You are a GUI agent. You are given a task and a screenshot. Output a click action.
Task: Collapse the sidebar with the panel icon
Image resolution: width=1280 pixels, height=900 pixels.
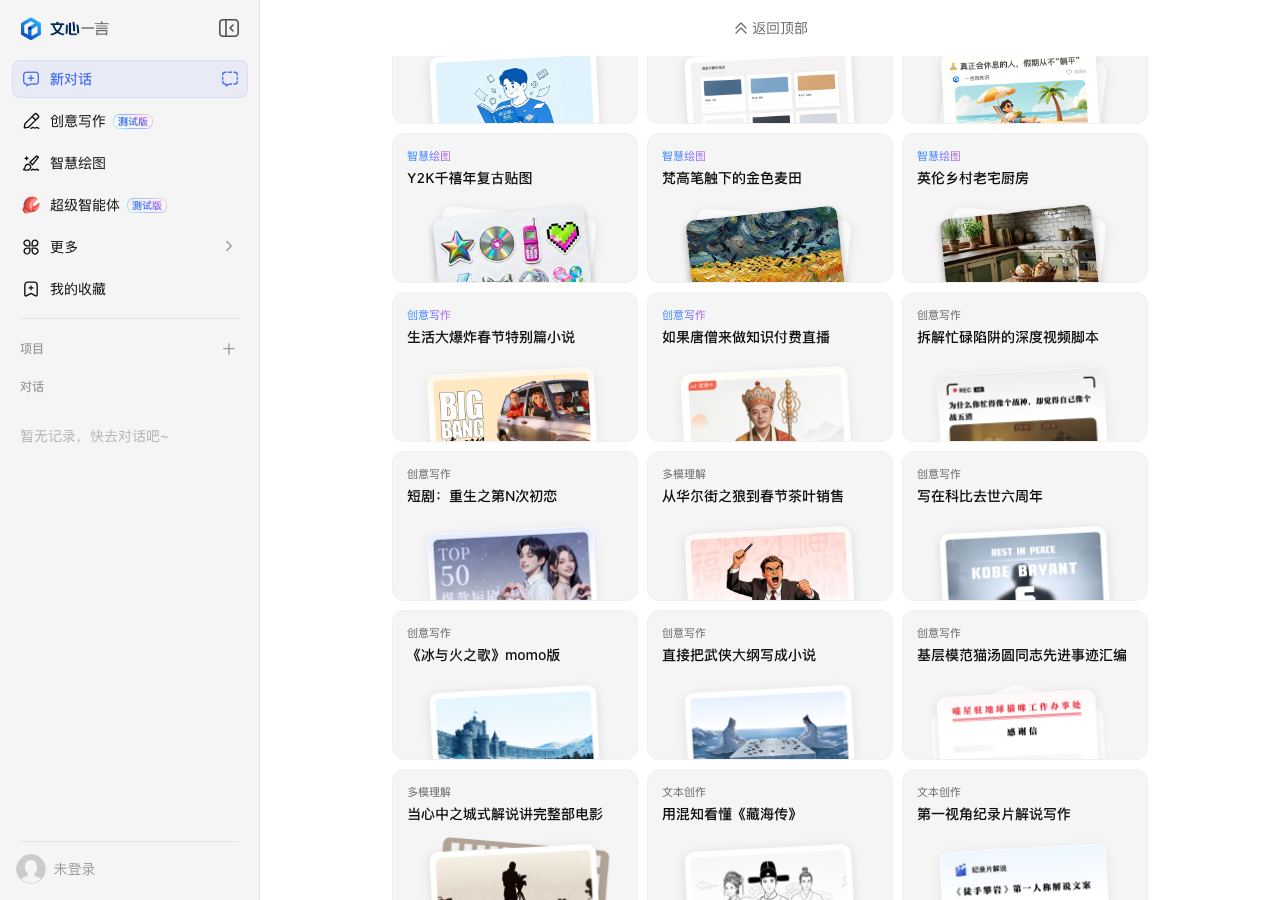[x=229, y=28]
